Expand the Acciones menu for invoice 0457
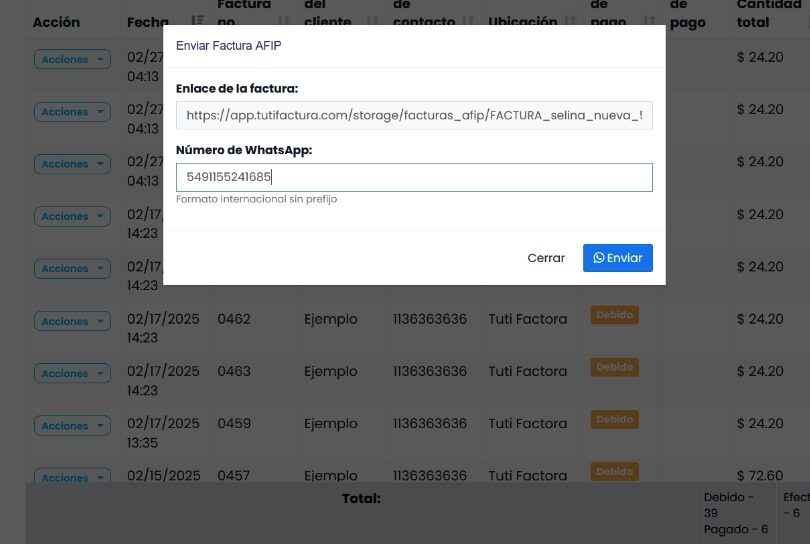 72,477
